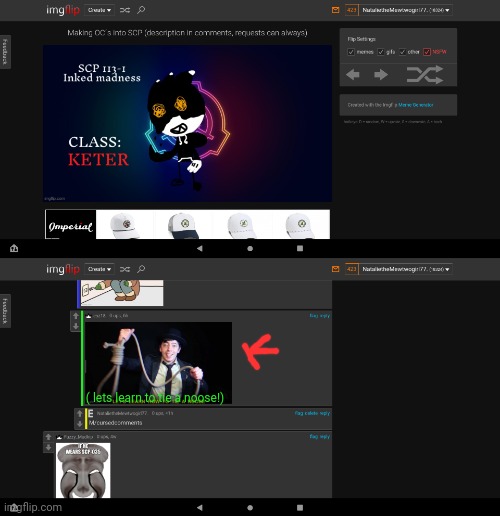
Task: Expand the Create dropdown in lower header
Action: 99,269
